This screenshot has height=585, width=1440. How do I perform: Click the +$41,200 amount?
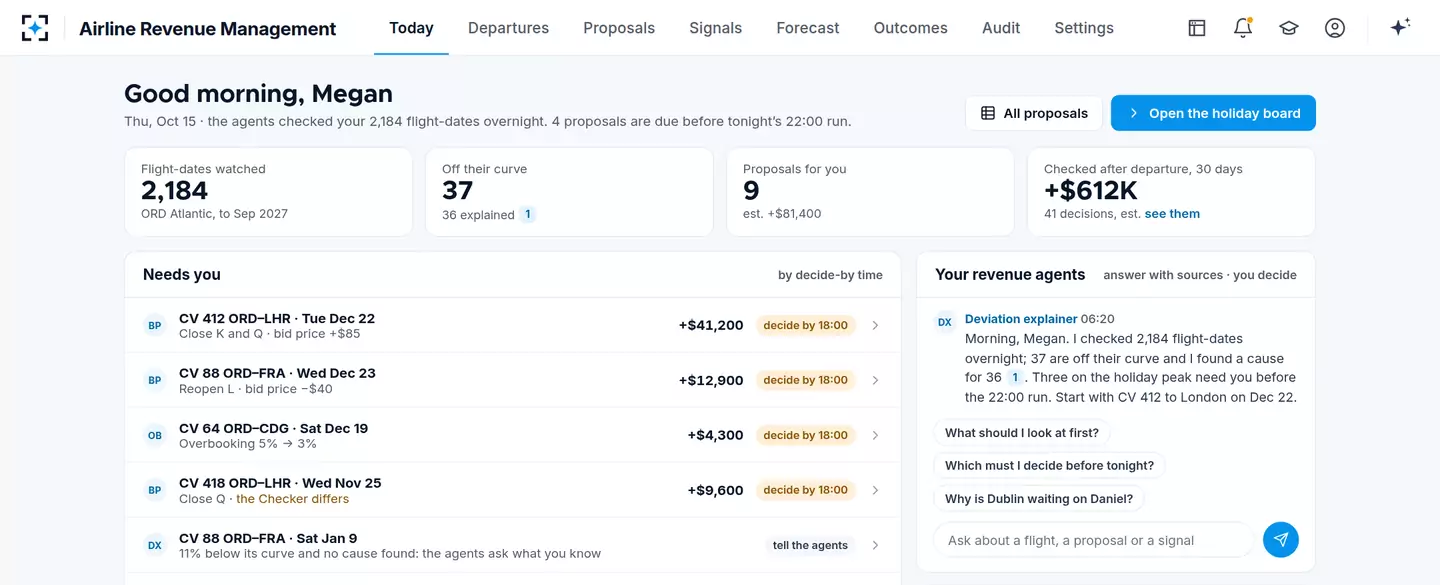click(711, 325)
